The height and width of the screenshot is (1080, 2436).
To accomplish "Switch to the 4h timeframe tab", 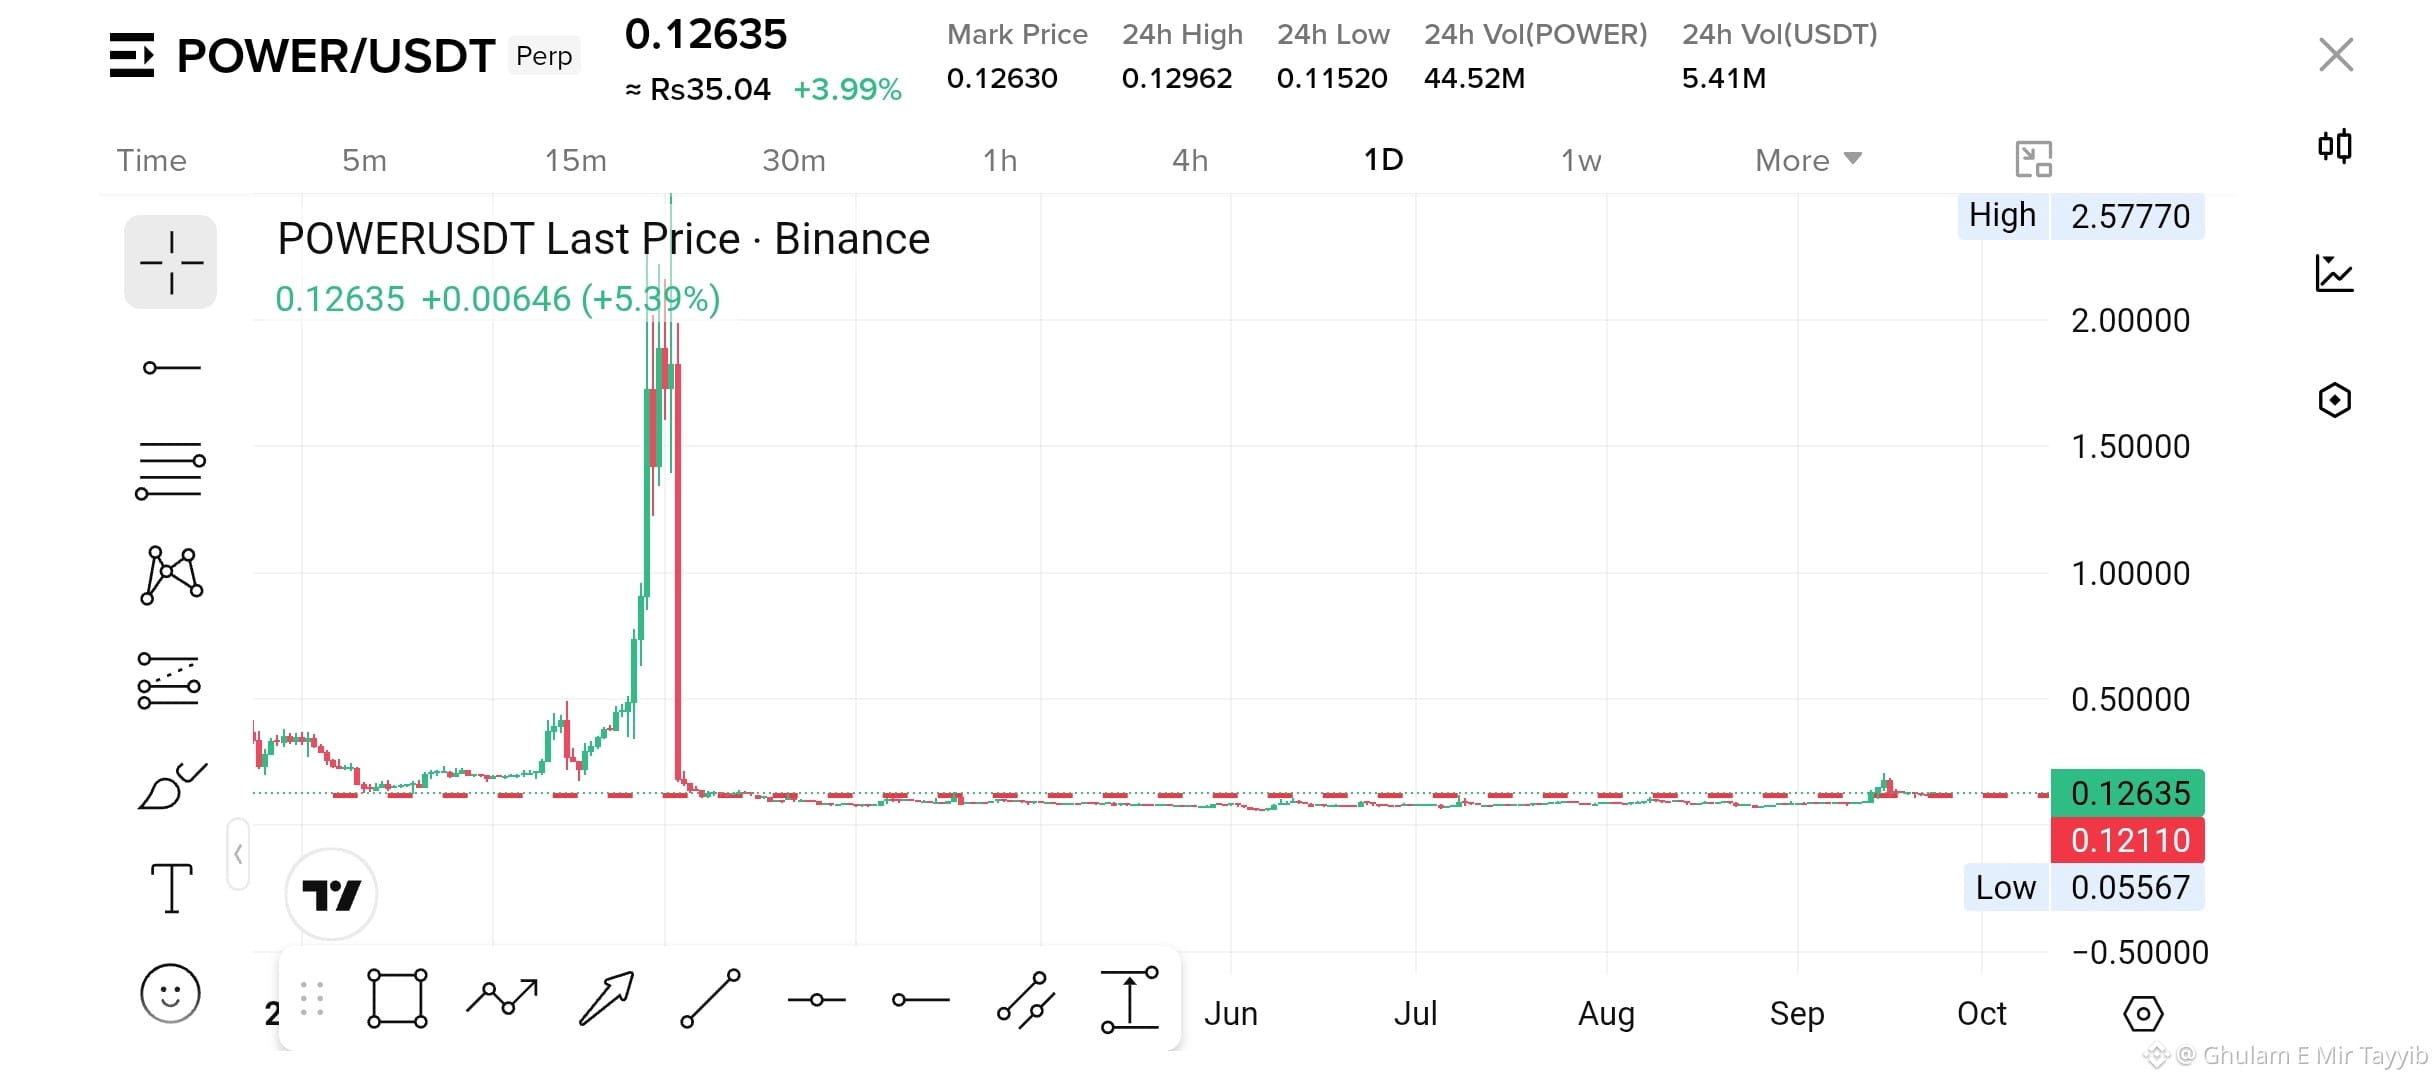I will pos(1190,160).
